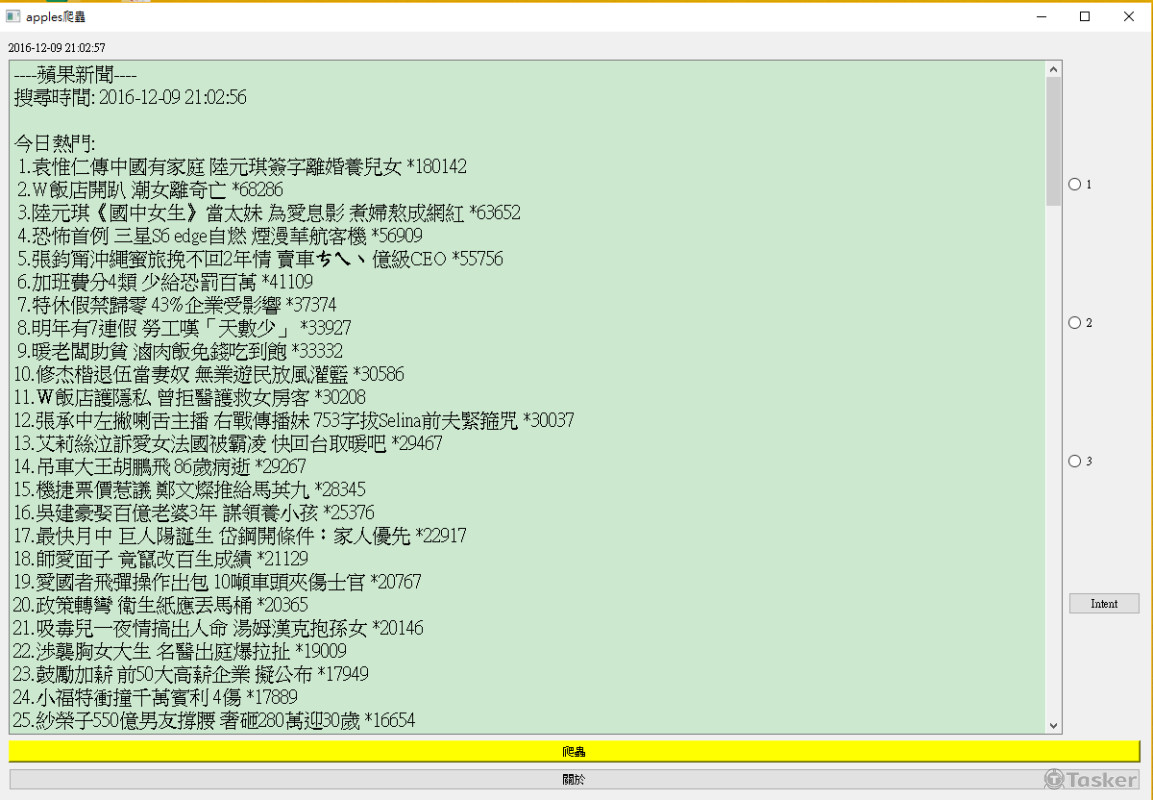Viewport: 1153px width, 800px height.
Task: Click the vertical scrollbar thumb
Action: (1053, 141)
